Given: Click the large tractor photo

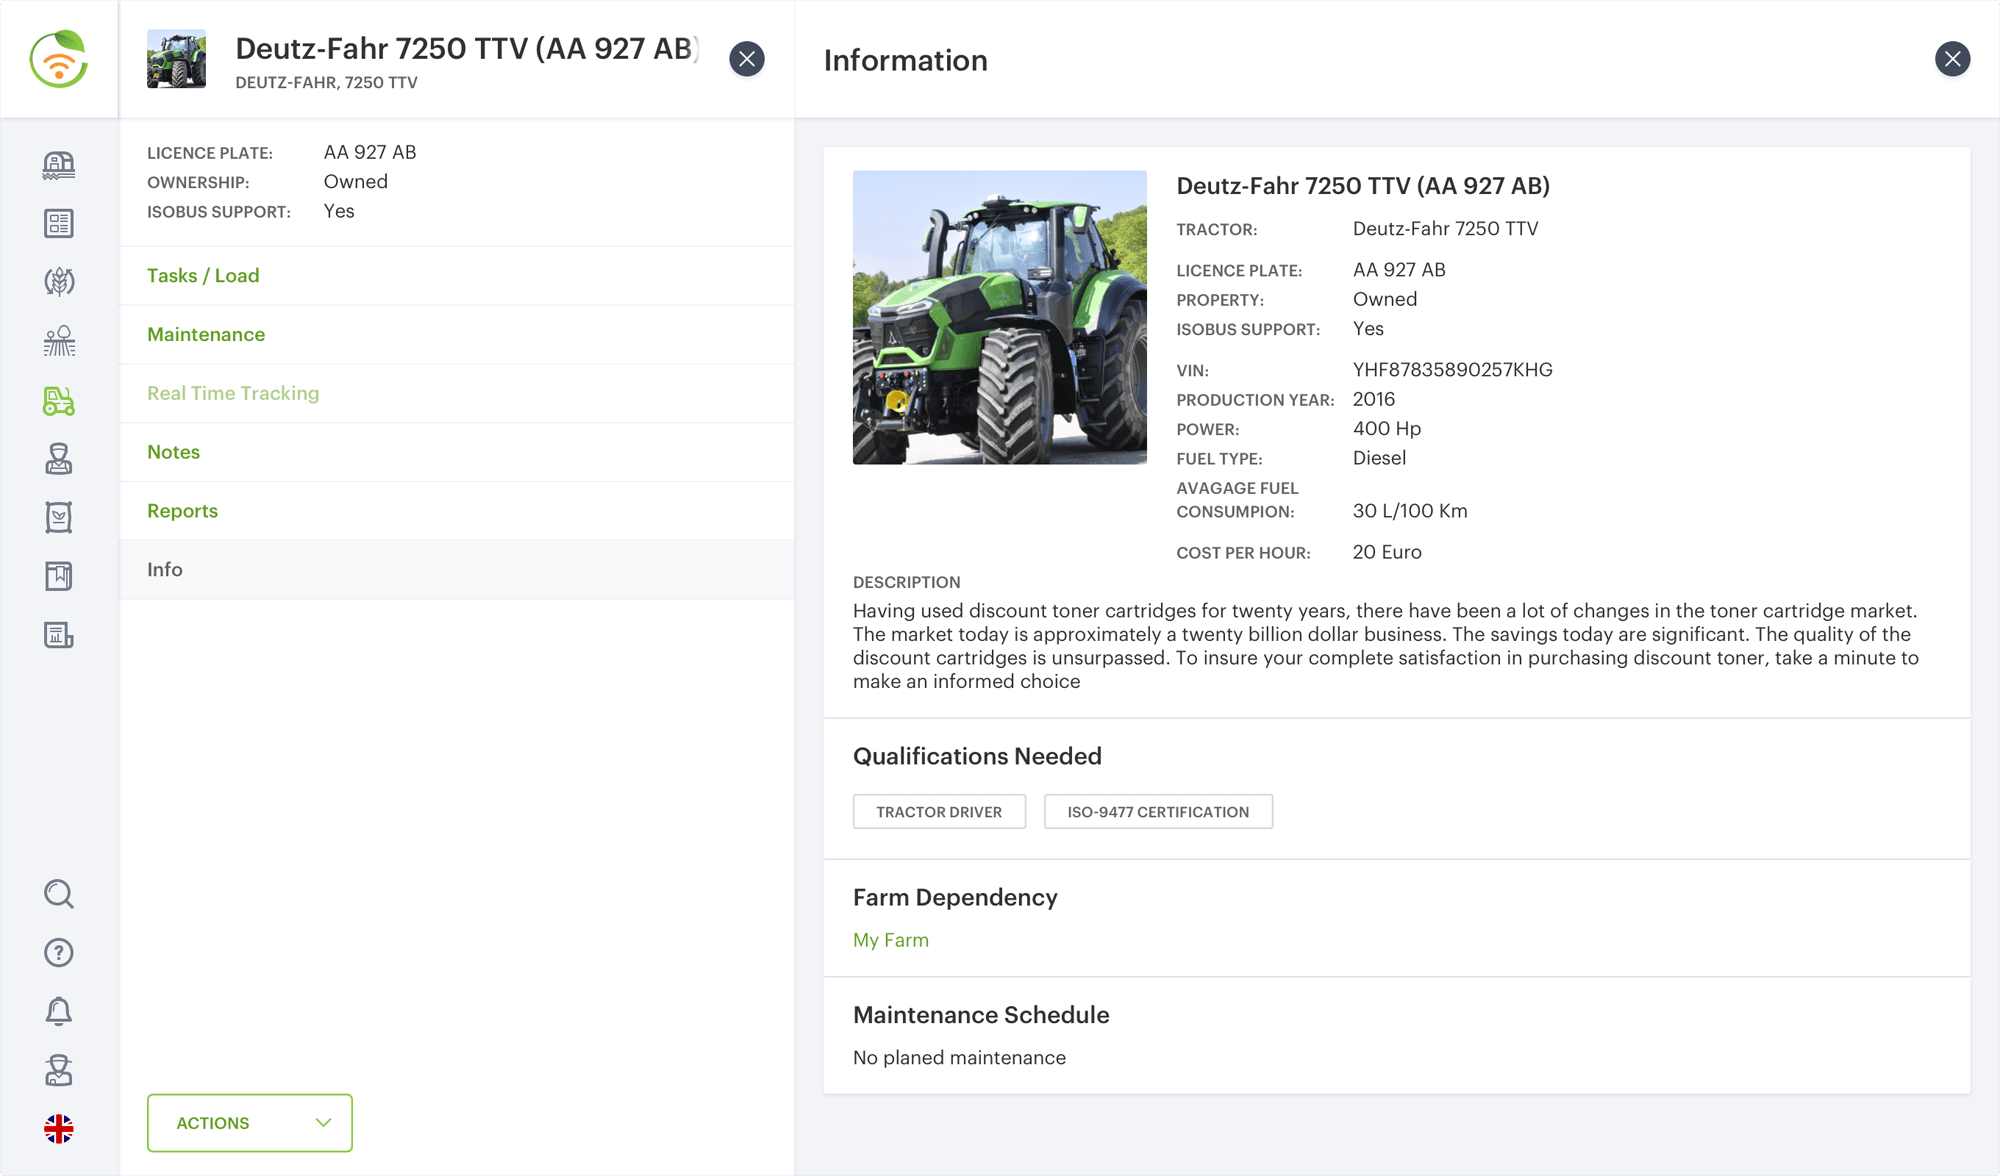Looking at the screenshot, I should pos(999,317).
